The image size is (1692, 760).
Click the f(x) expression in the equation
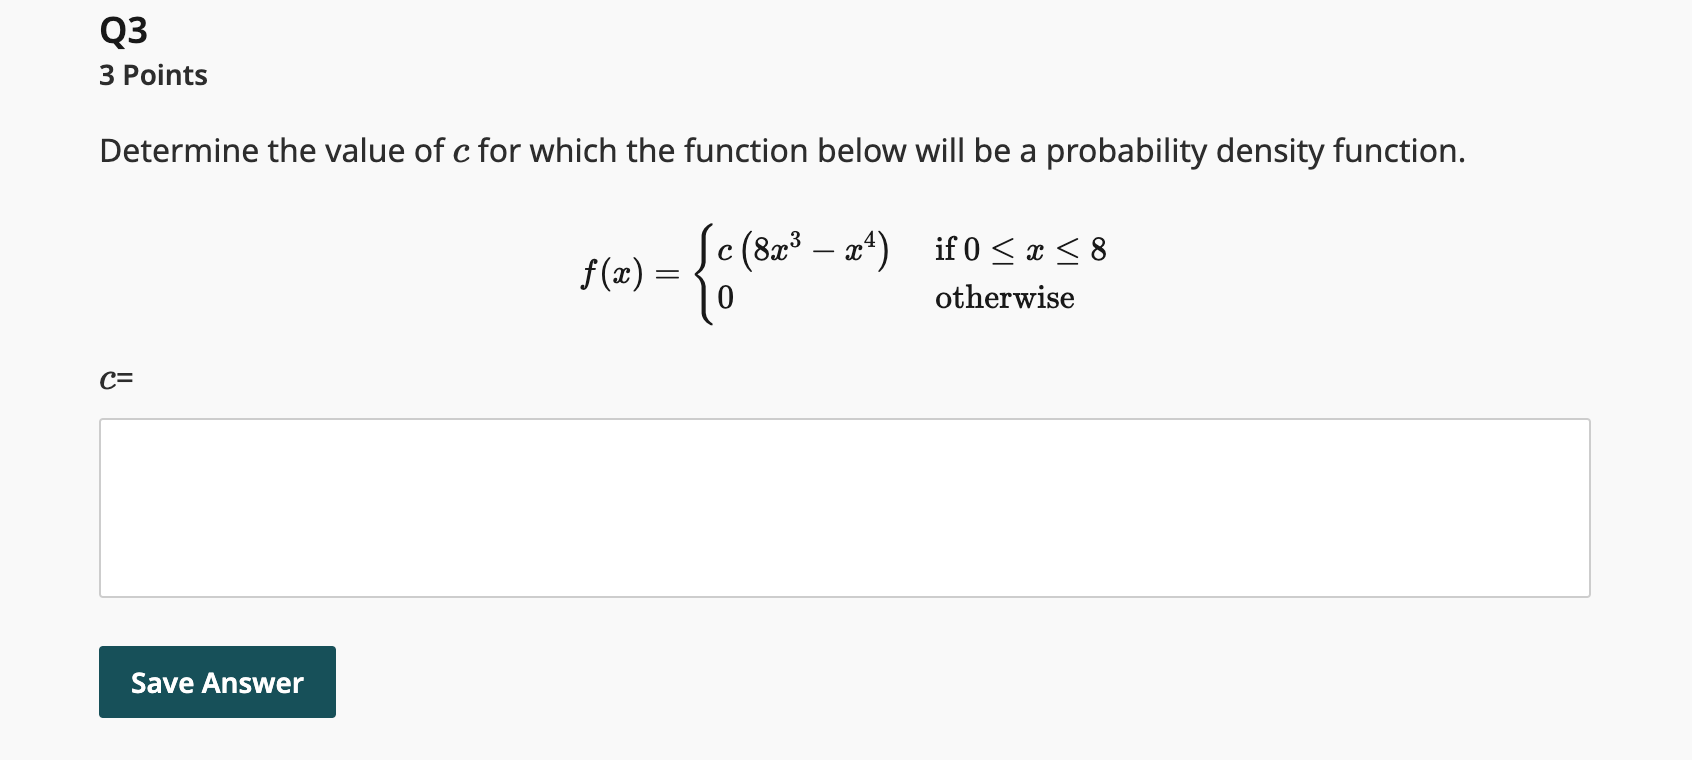pos(613,272)
